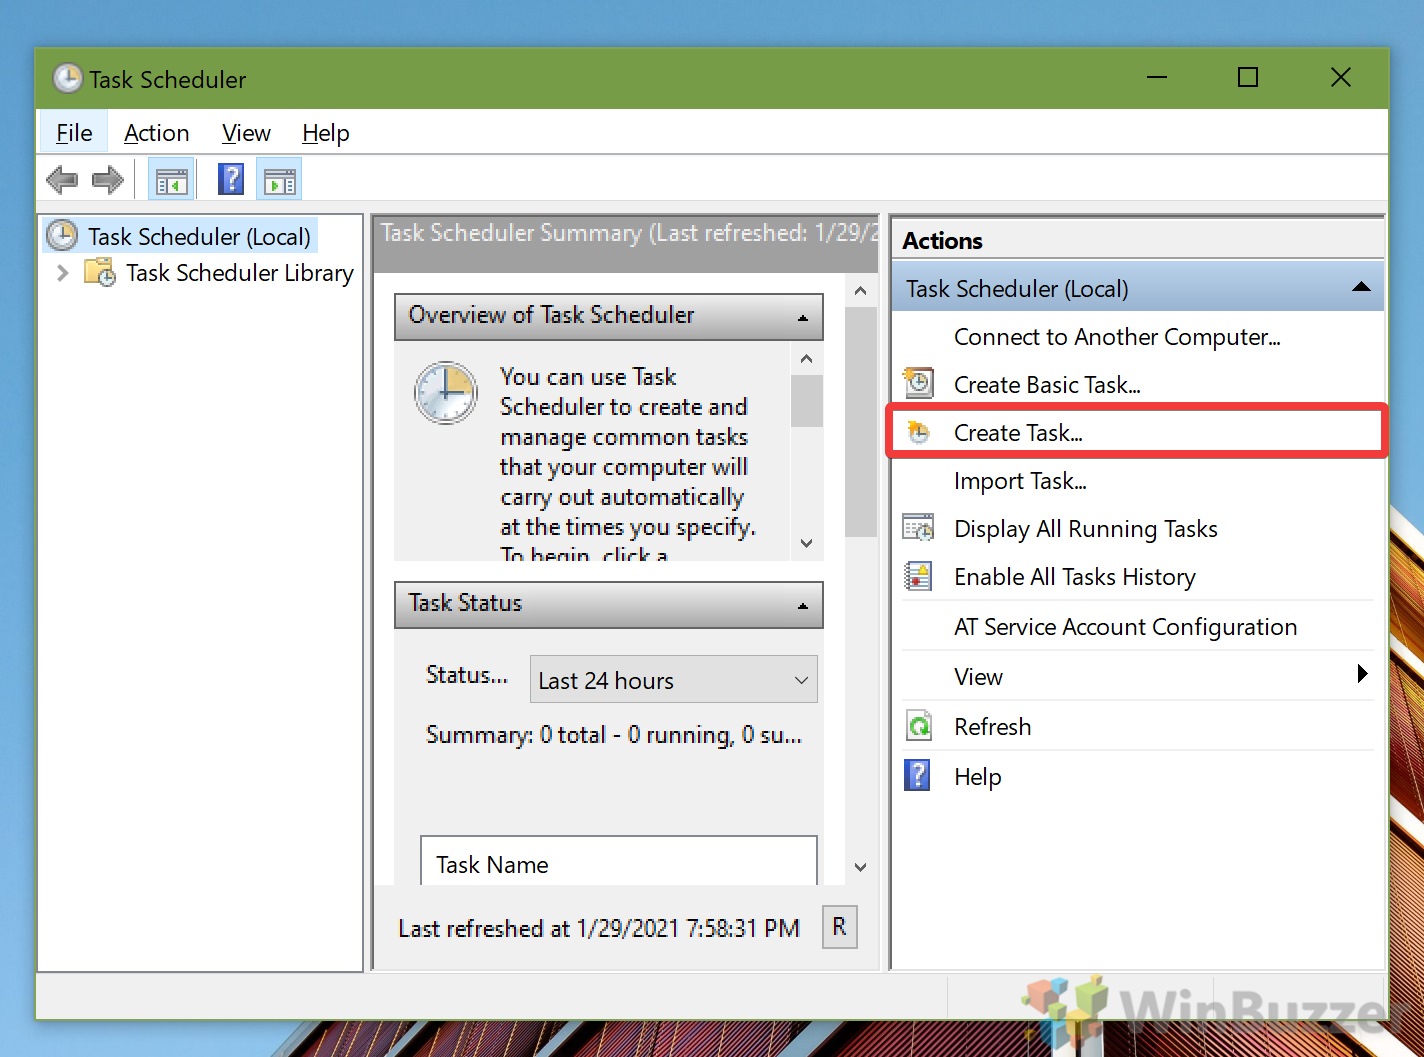Image resolution: width=1424 pixels, height=1057 pixels.
Task: Open AT Service Account Configuration
Action: point(1125,627)
